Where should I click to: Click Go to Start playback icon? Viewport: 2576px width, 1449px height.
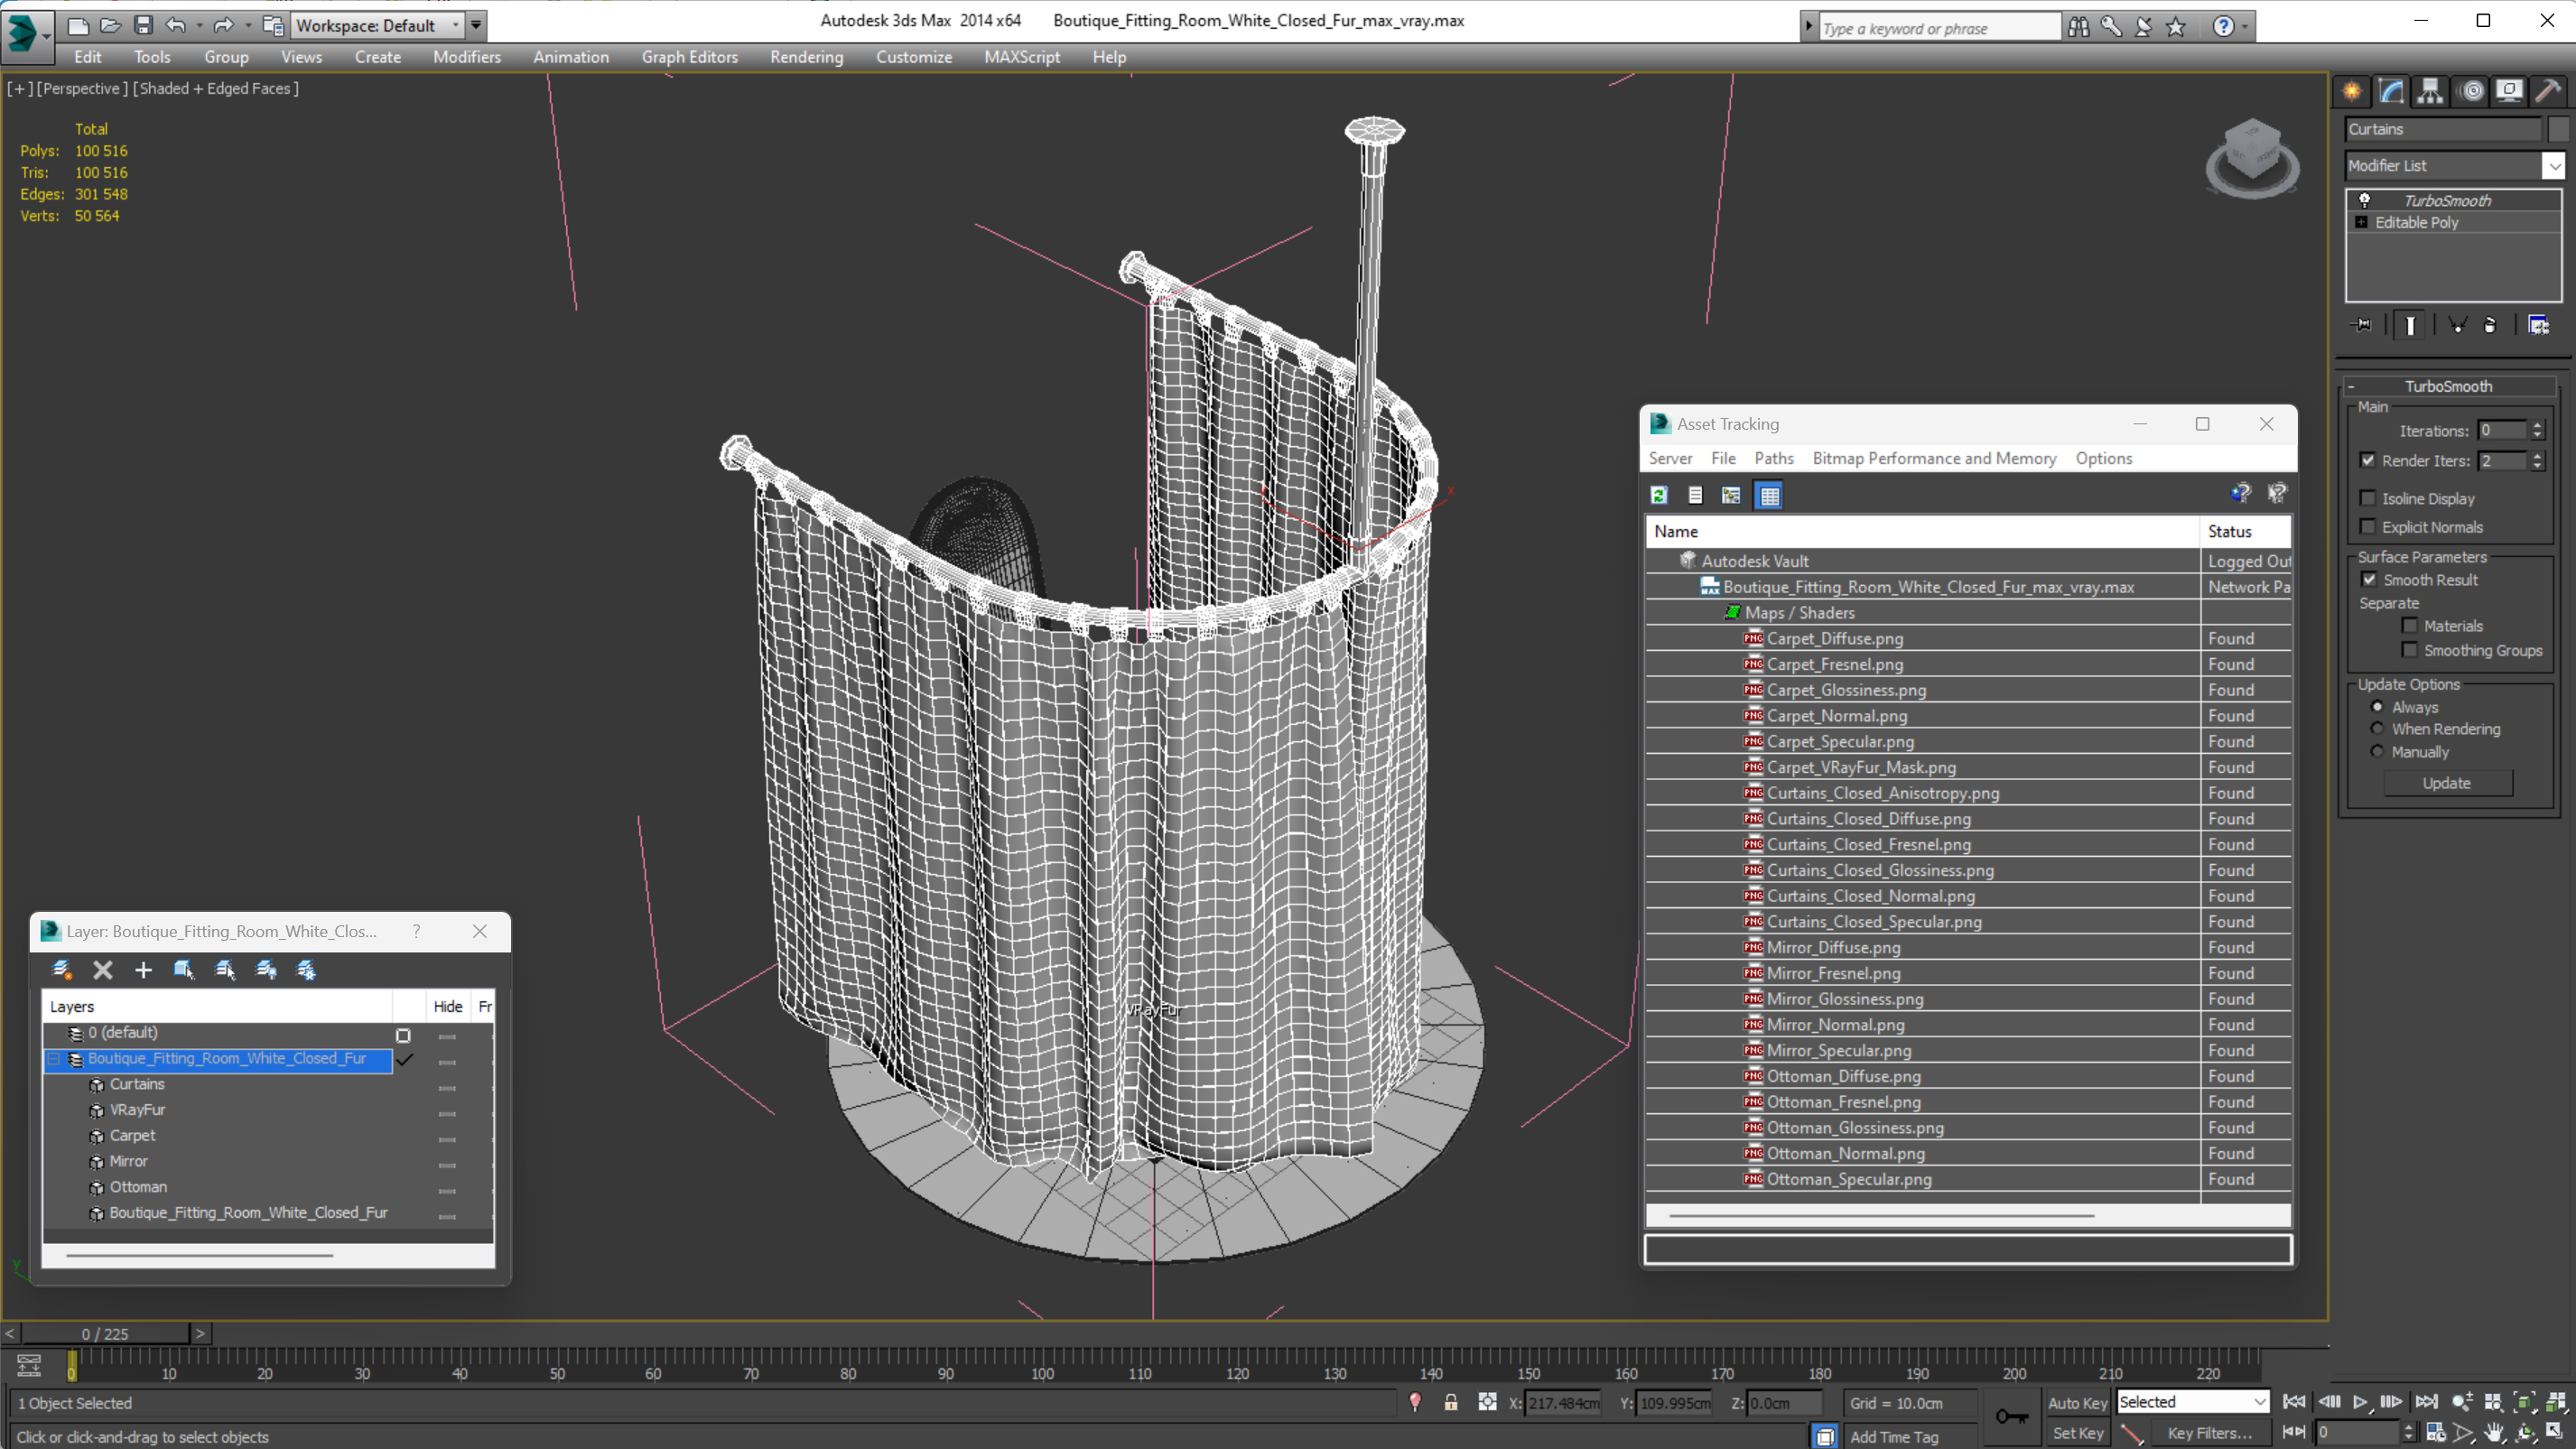pyautogui.click(x=2294, y=1402)
